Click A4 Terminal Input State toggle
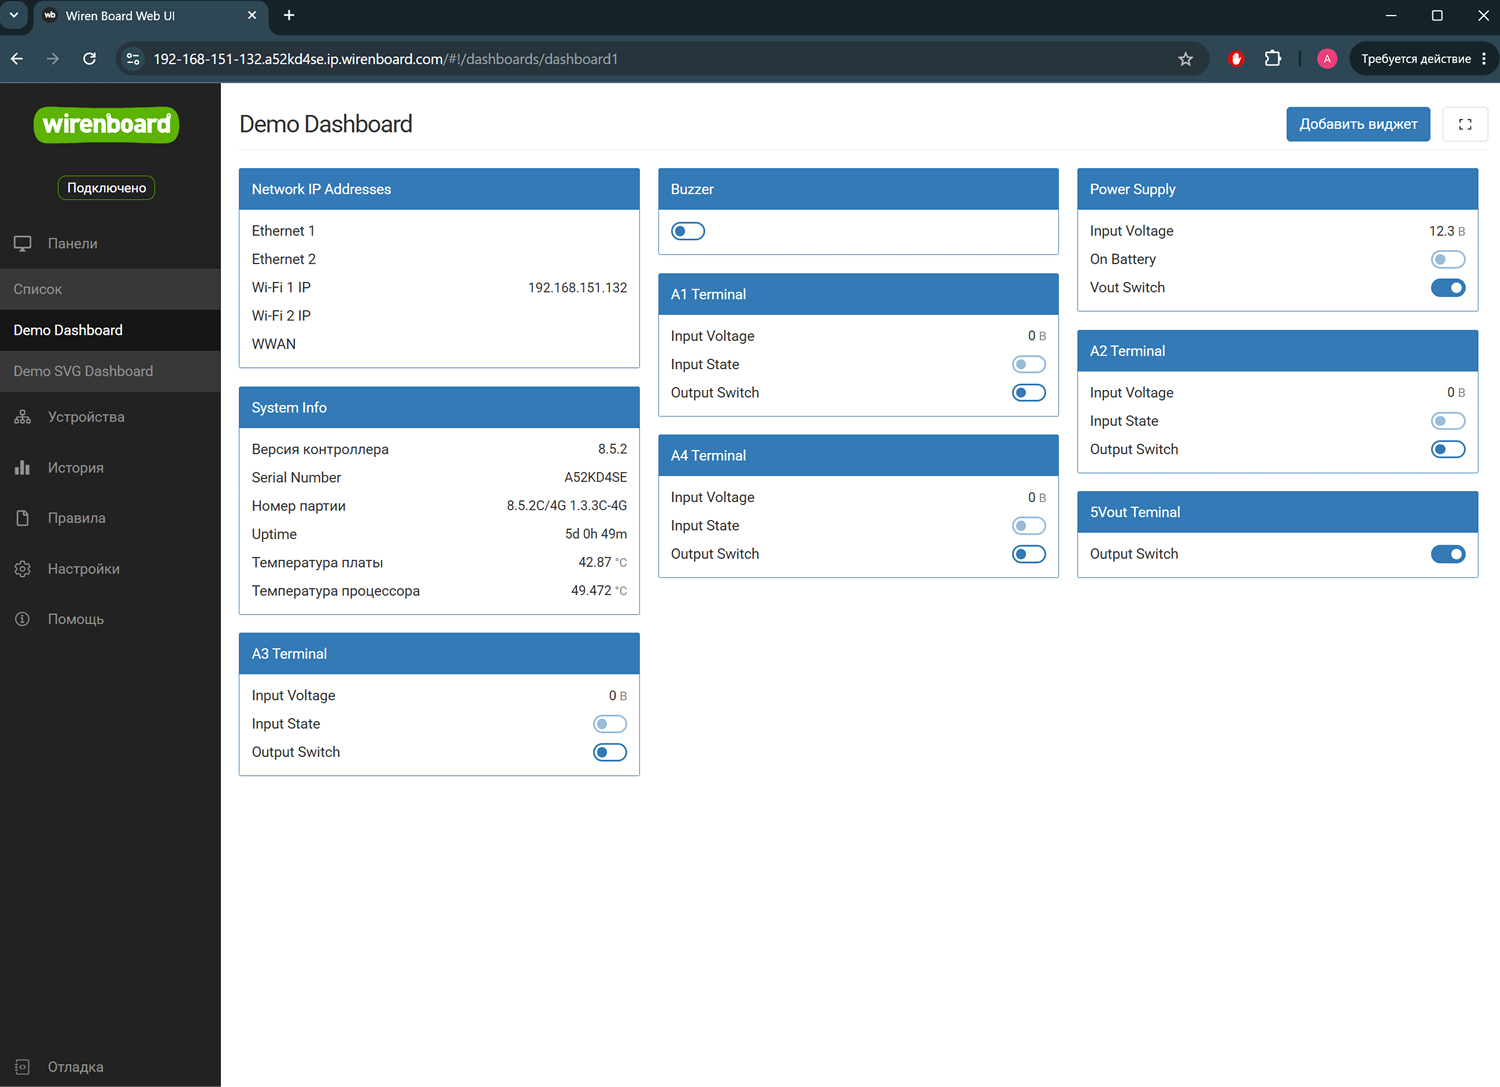Screen dimensions: 1500x1087 (1029, 526)
